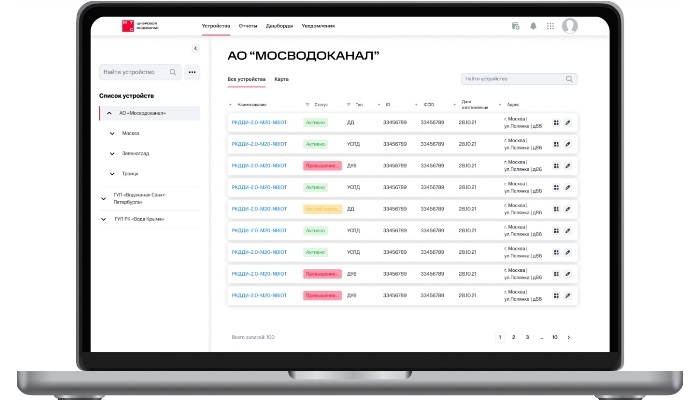Open the user profile avatar
700x400 pixels.
[570, 26]
